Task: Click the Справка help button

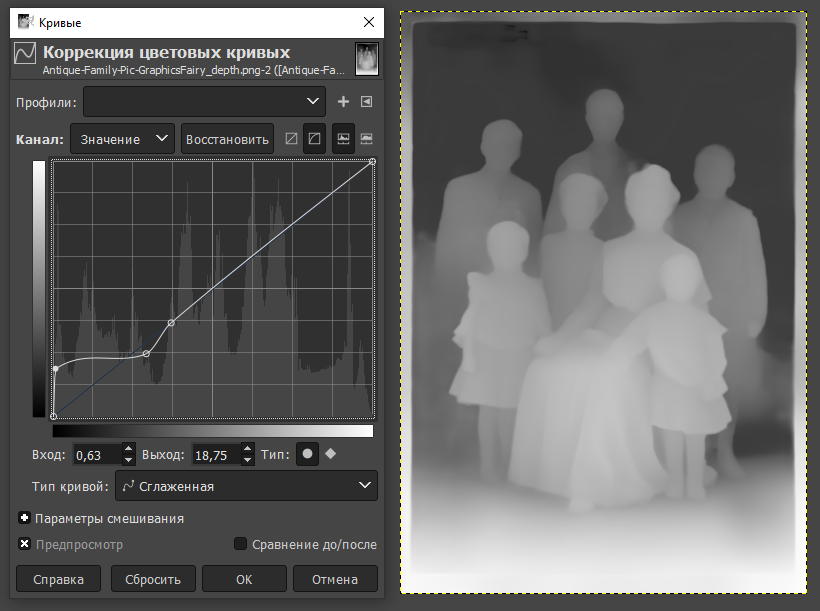Action: 59,579
